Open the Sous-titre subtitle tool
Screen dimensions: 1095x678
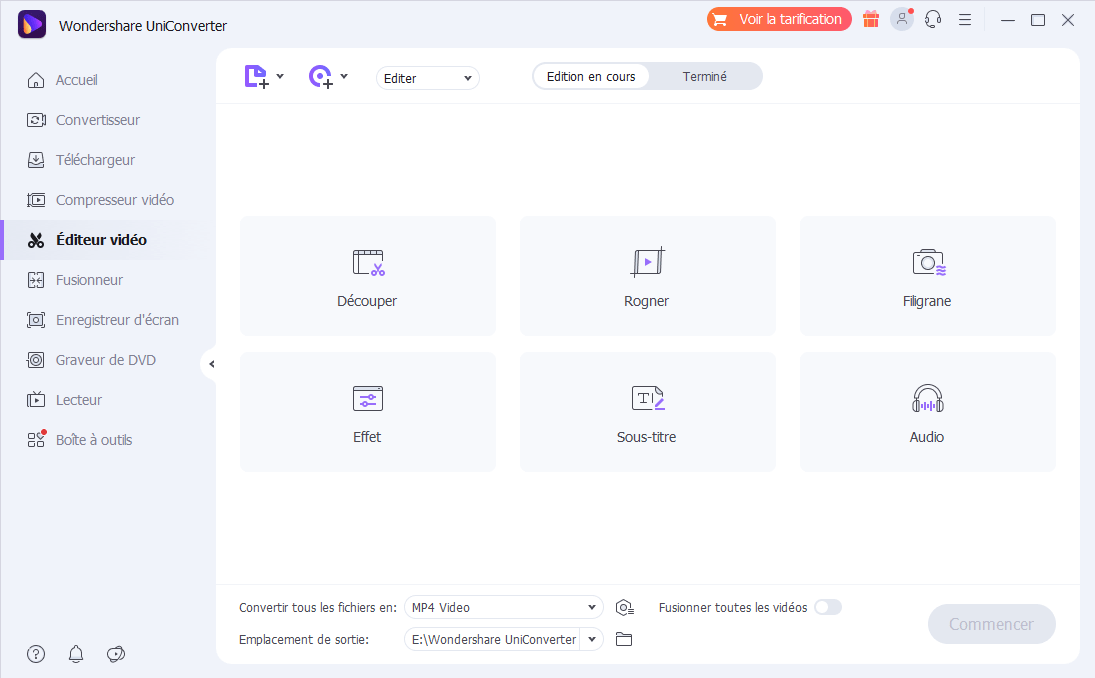(647, 412)
